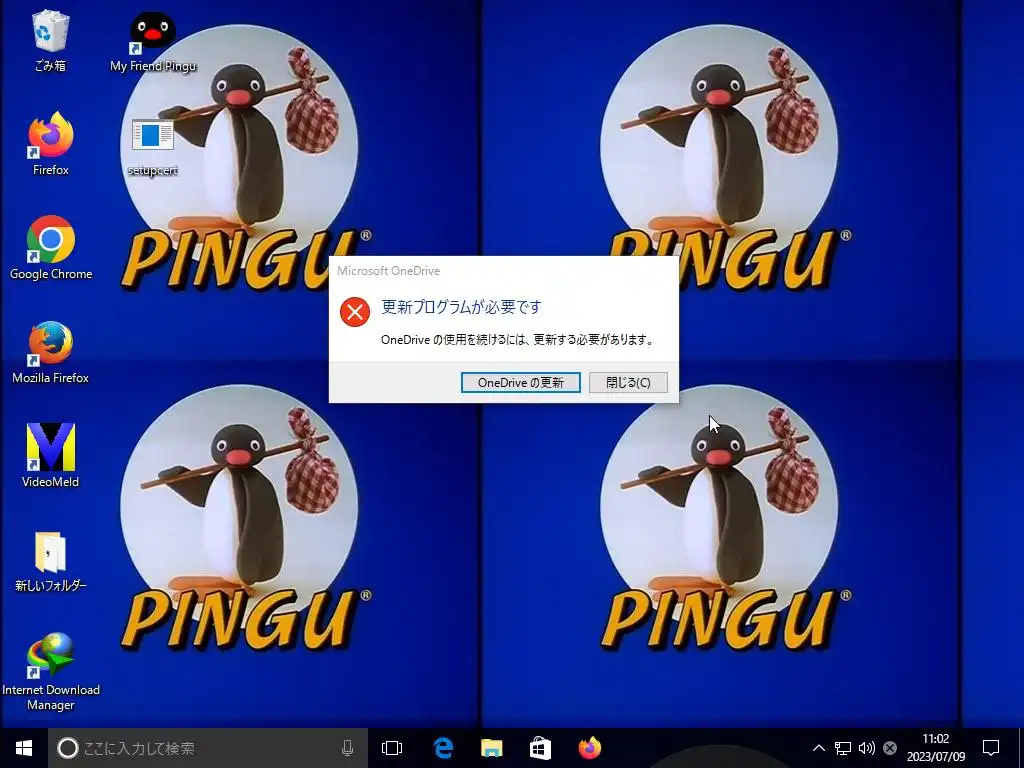Click the OneDrive の使用を続けるには message text

pyautogui.click(x=517, y=340)
